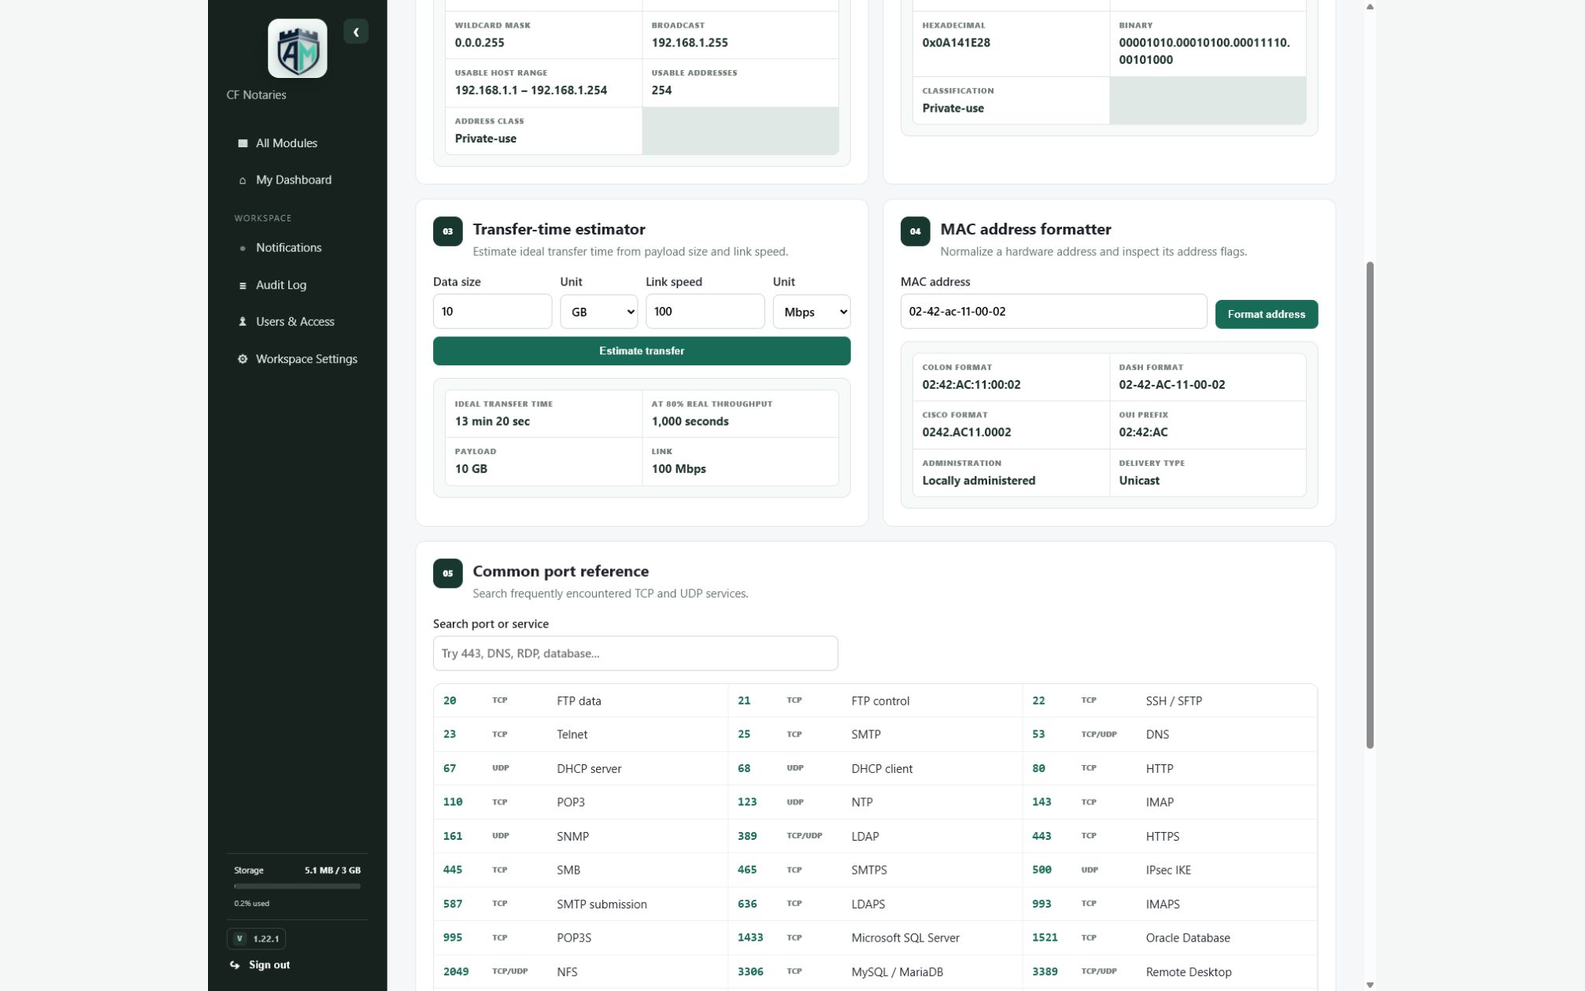The width and height of the screenshot is (1585, 991).
Task: Click port 22 SSH / SFTP row
Action: click(1169, 702)
